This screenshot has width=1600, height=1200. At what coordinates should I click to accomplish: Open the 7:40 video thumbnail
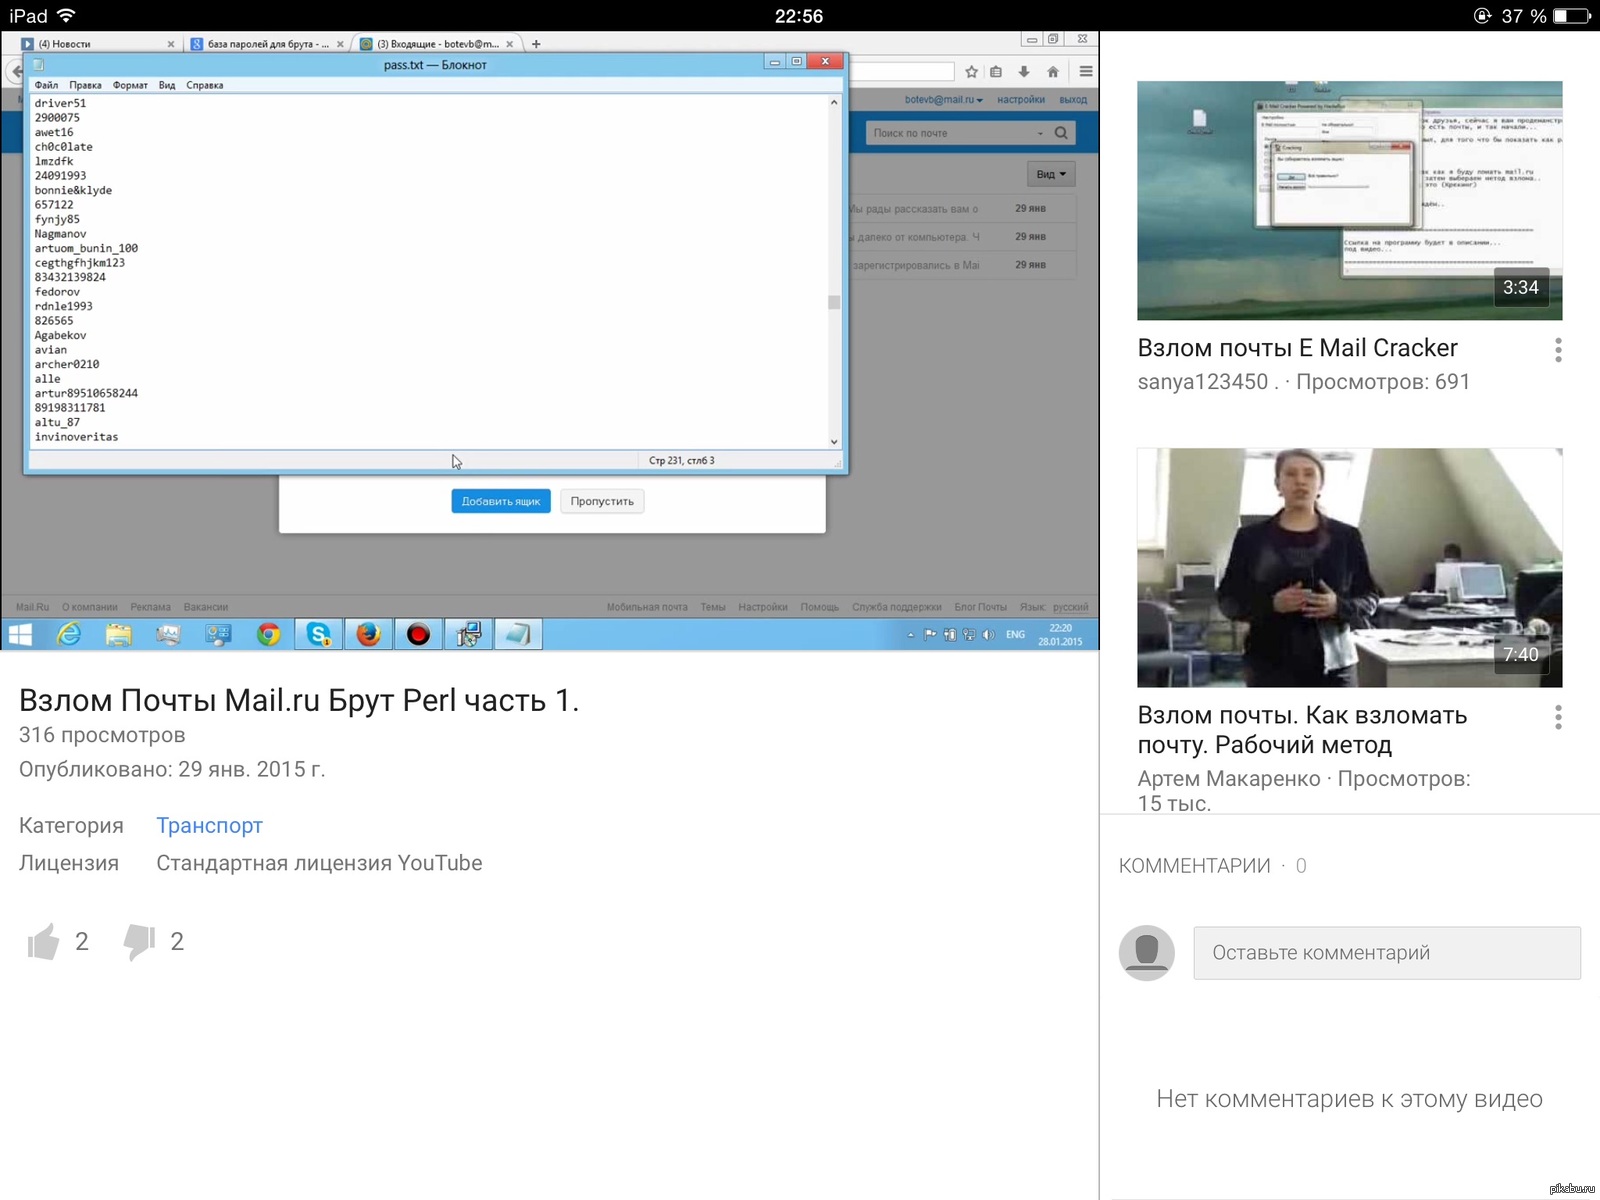[x=1350, y=568]
